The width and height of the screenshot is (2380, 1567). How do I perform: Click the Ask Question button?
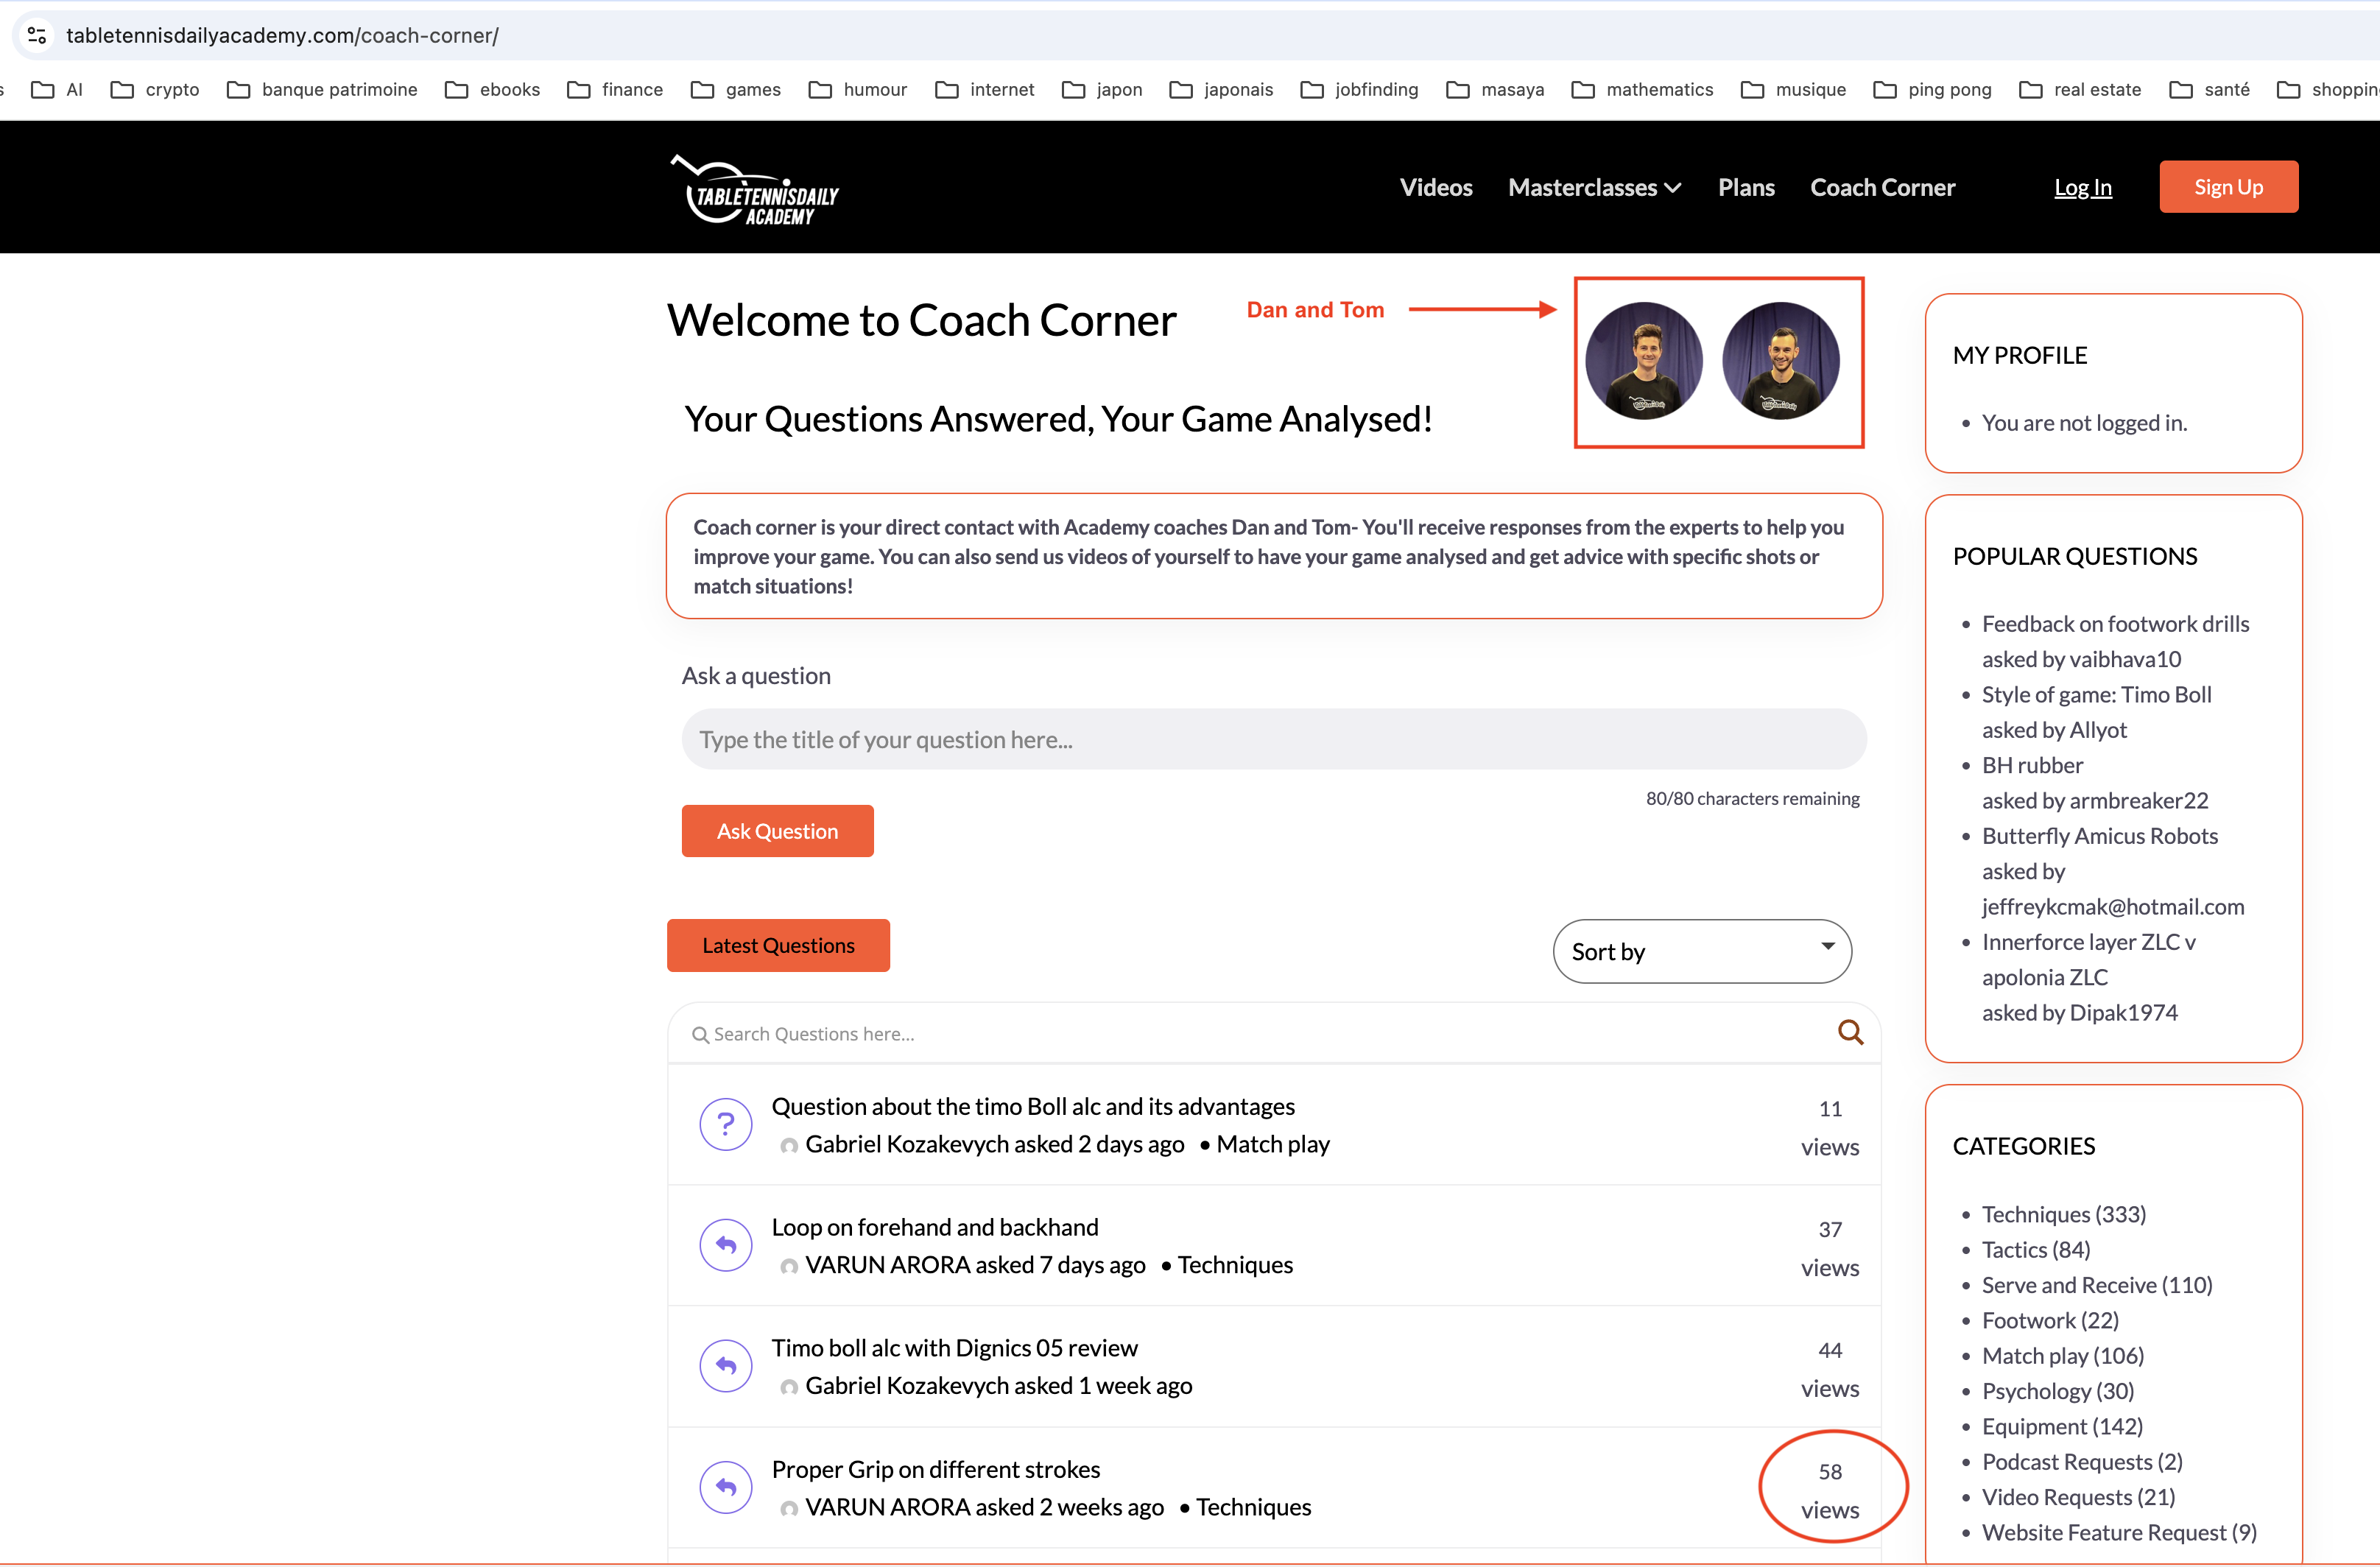point(777,831)
